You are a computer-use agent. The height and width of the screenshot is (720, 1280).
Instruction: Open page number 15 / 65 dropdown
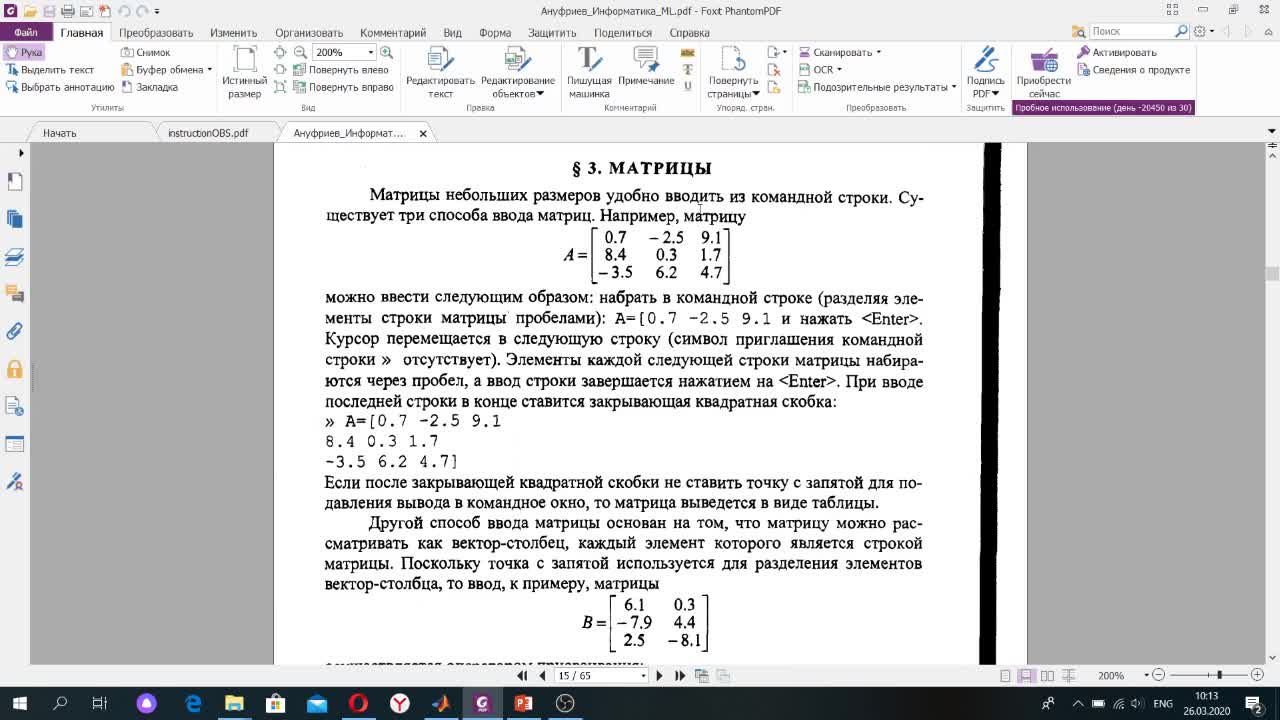[643, 676]
